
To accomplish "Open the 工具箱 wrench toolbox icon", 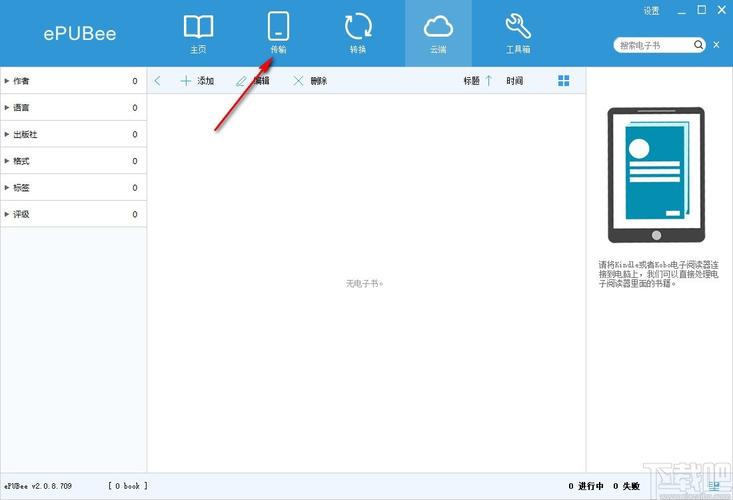I will (x=518, y=31).
